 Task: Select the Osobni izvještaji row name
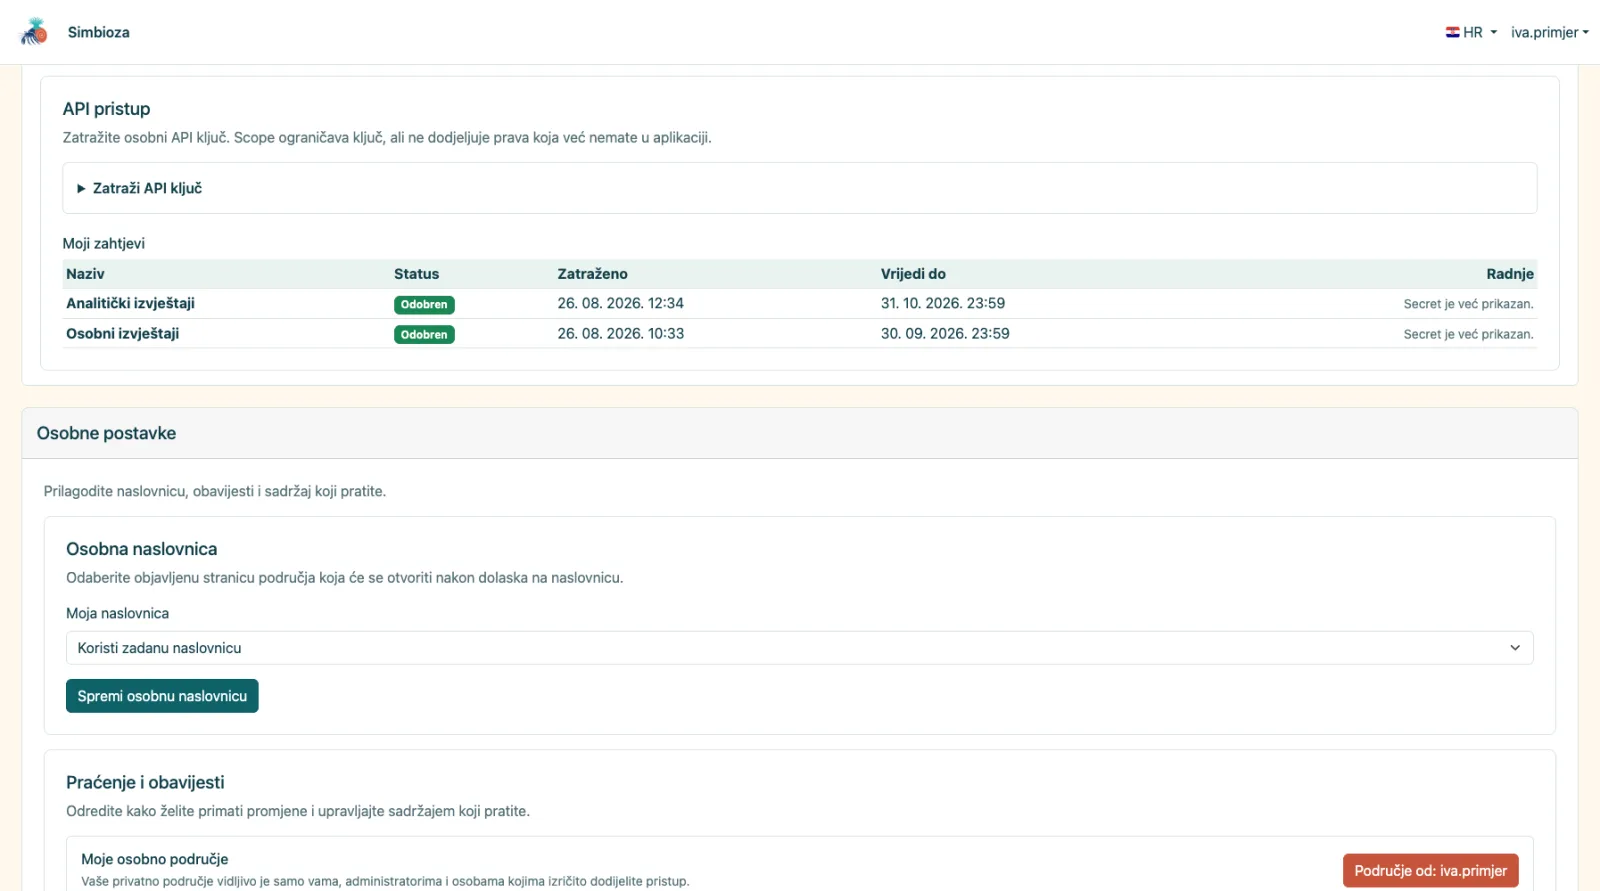[122, 333]
